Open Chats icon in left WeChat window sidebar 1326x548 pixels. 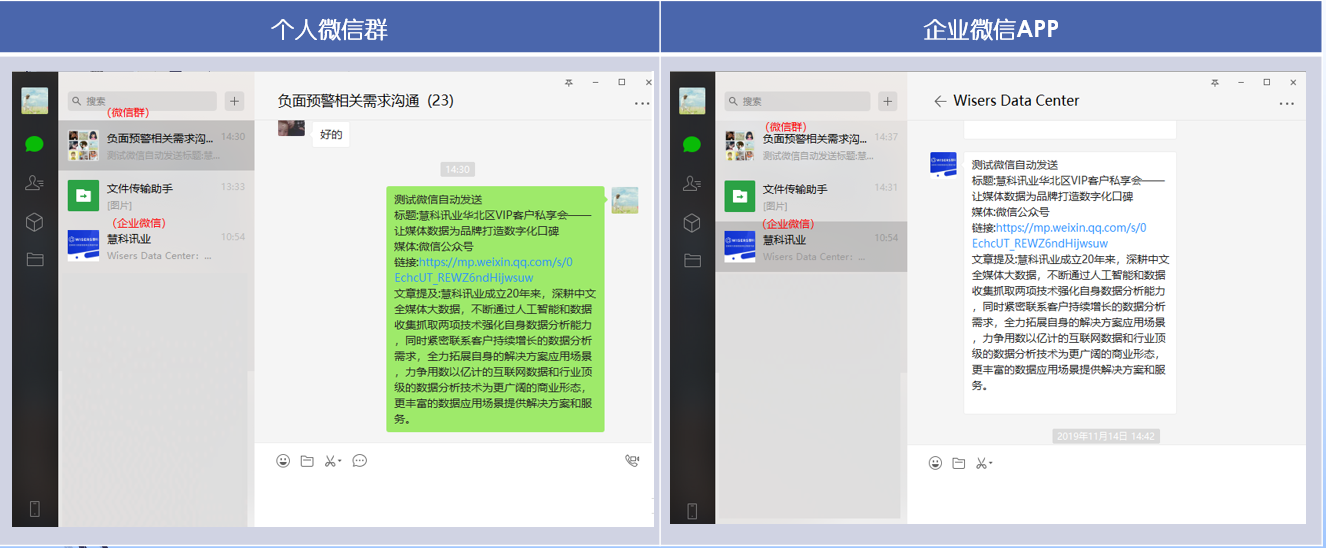[35, 144]
